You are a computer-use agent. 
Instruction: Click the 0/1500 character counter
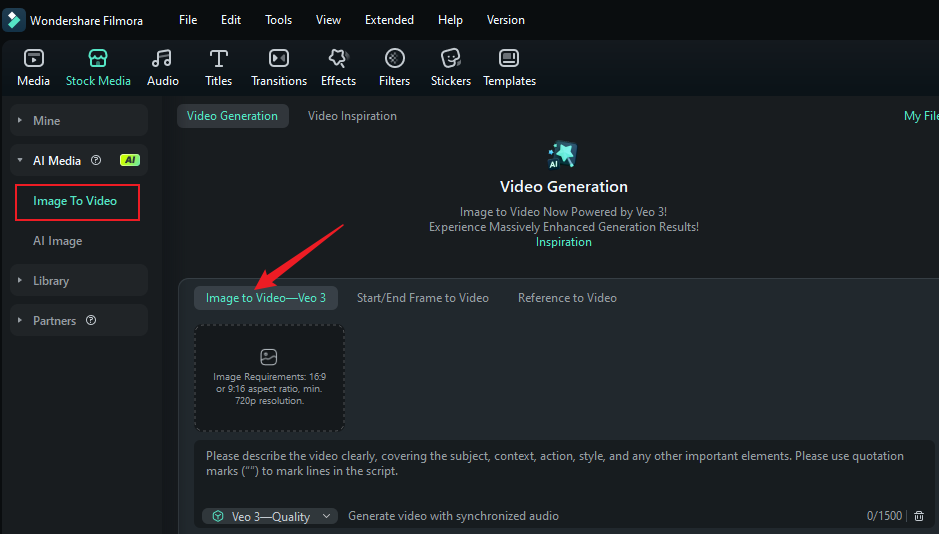point(884,515)
